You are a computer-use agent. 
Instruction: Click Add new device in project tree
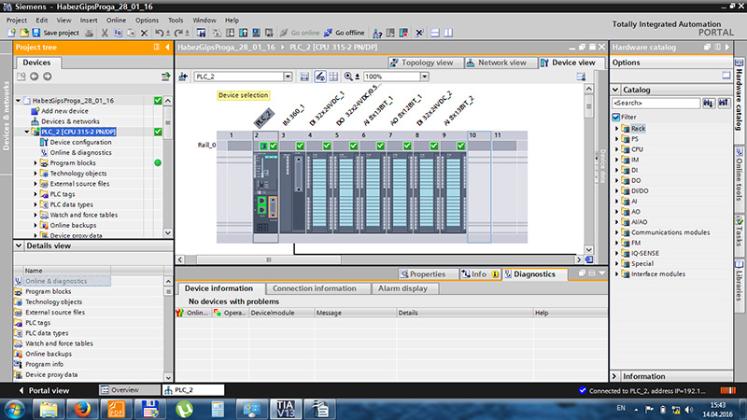click(x=65, y=111)
